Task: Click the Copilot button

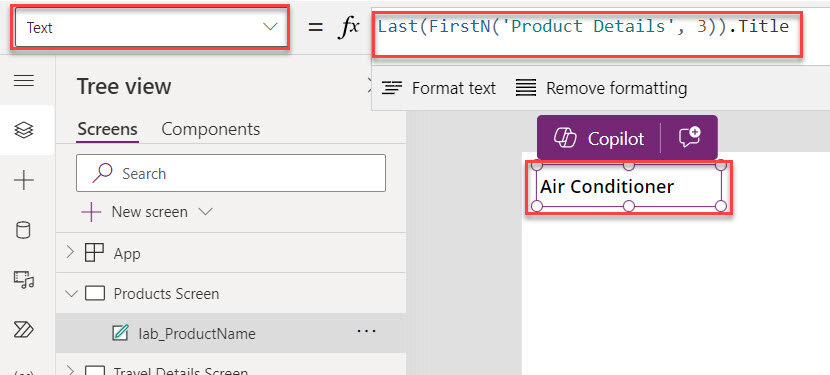Action: (x=599, y=139)
